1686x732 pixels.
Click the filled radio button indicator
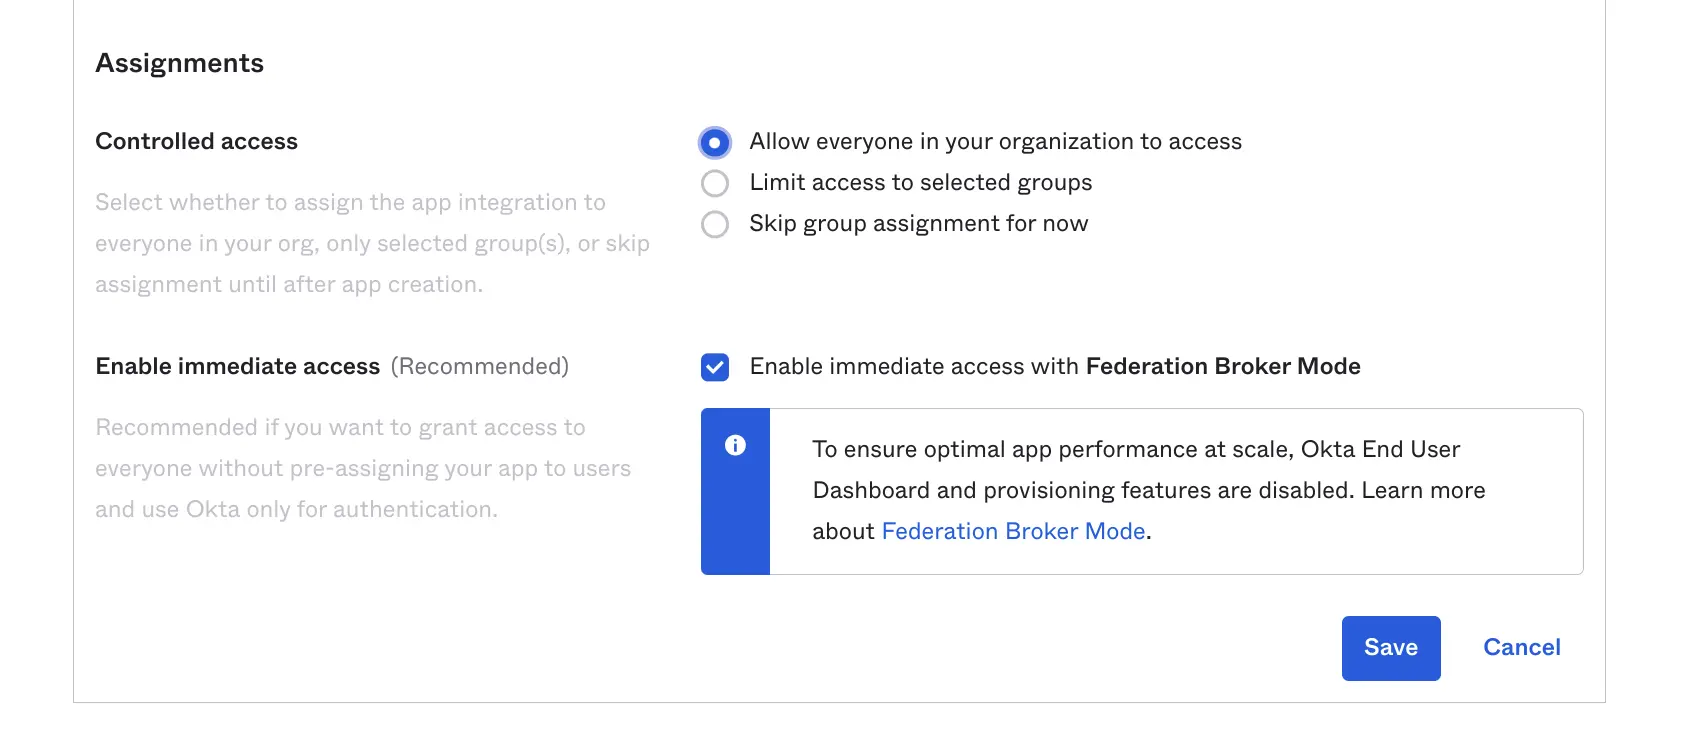tap(714, 143)
